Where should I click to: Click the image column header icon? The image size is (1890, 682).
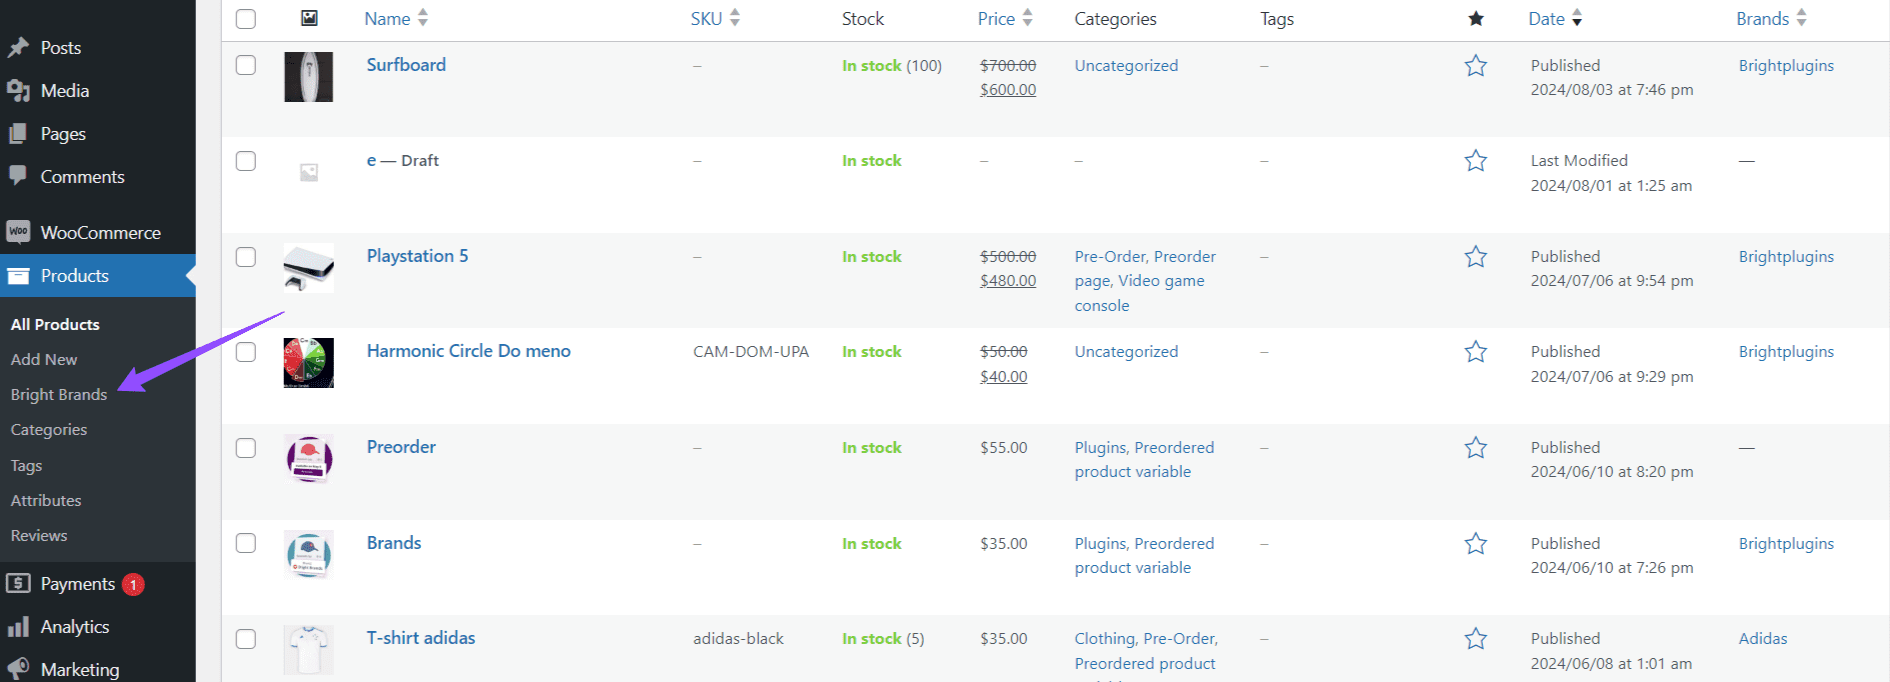click(x=309, y=18)
